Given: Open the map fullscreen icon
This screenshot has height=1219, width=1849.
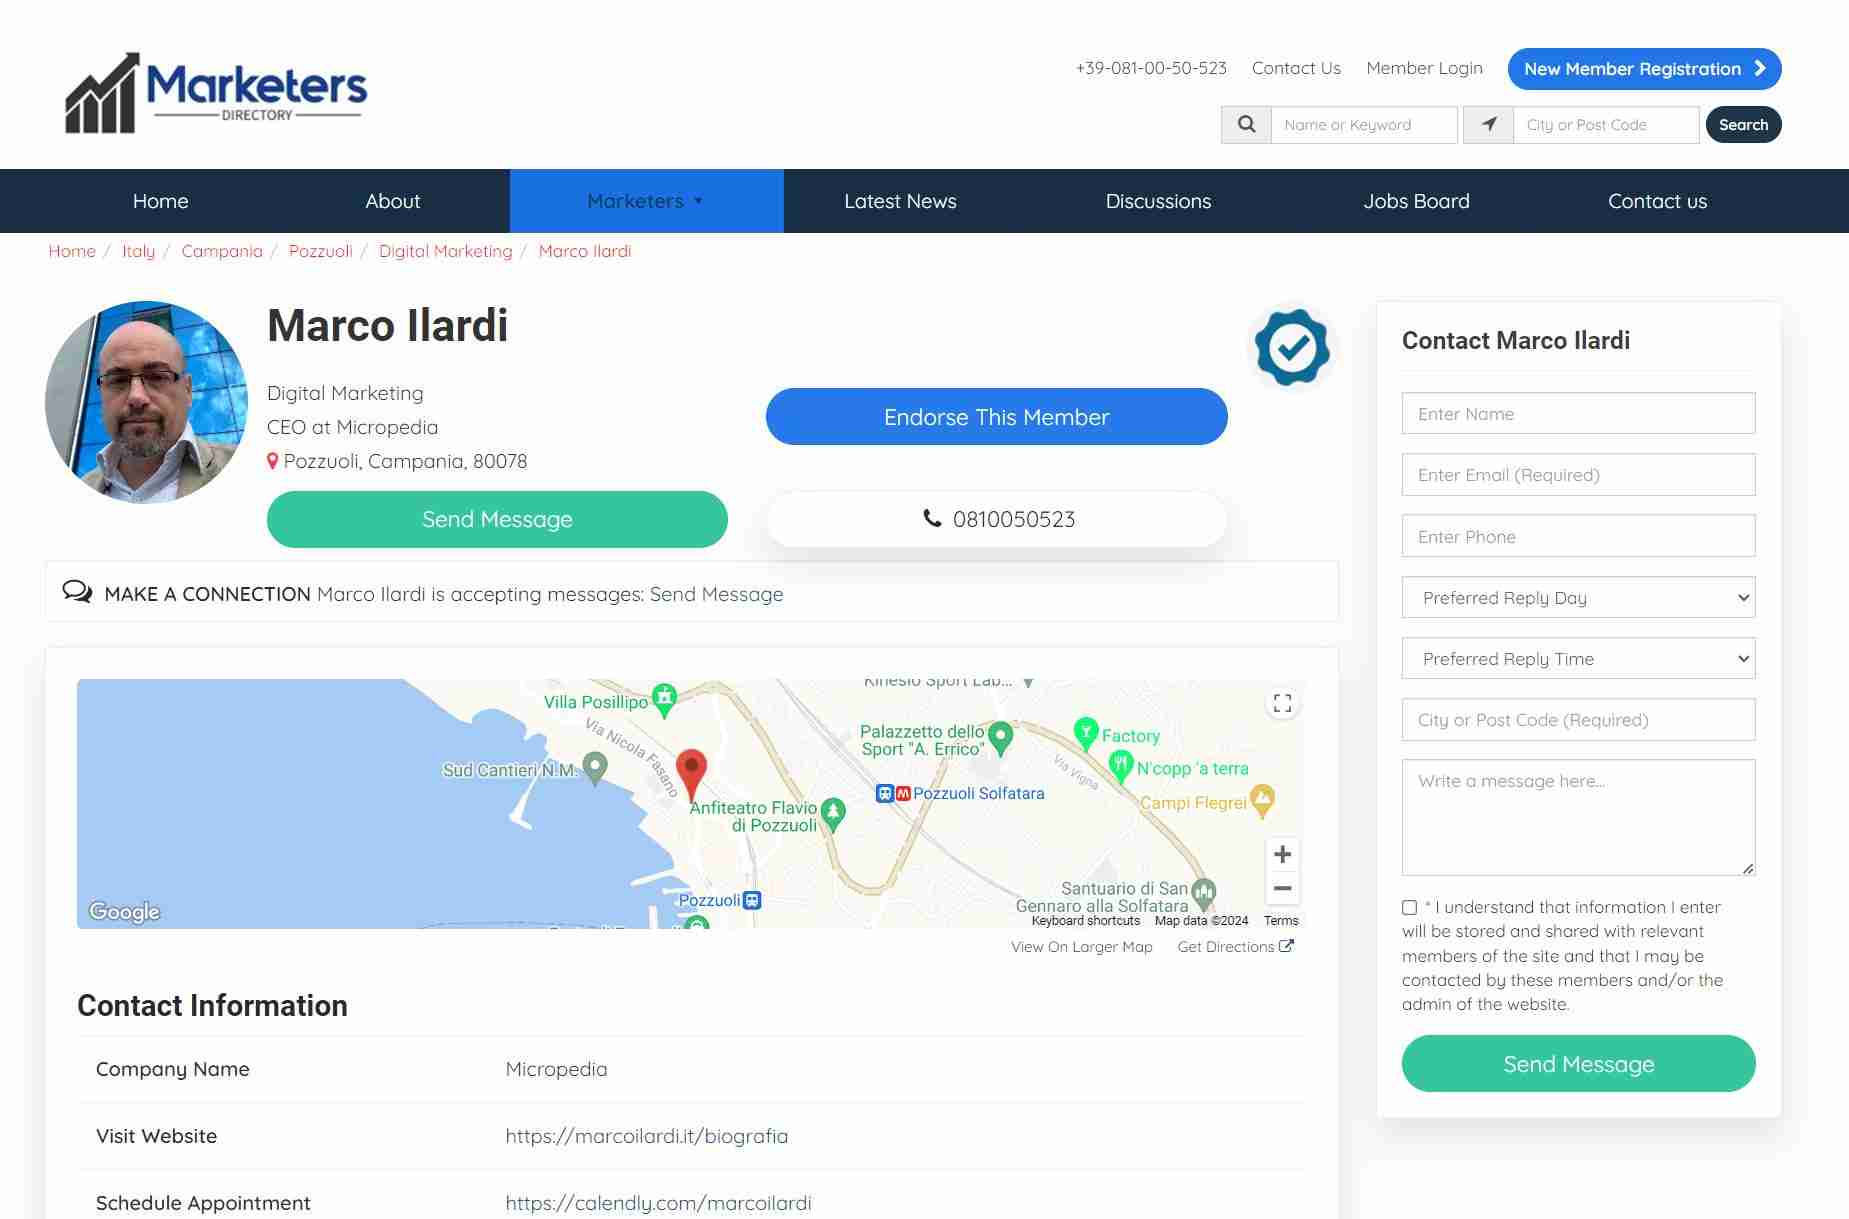Looking at the screenshot, I should pyautogui.click(x=1282, y=703).
